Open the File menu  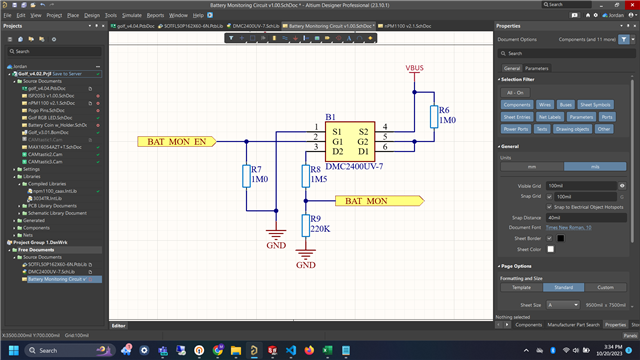7,15
